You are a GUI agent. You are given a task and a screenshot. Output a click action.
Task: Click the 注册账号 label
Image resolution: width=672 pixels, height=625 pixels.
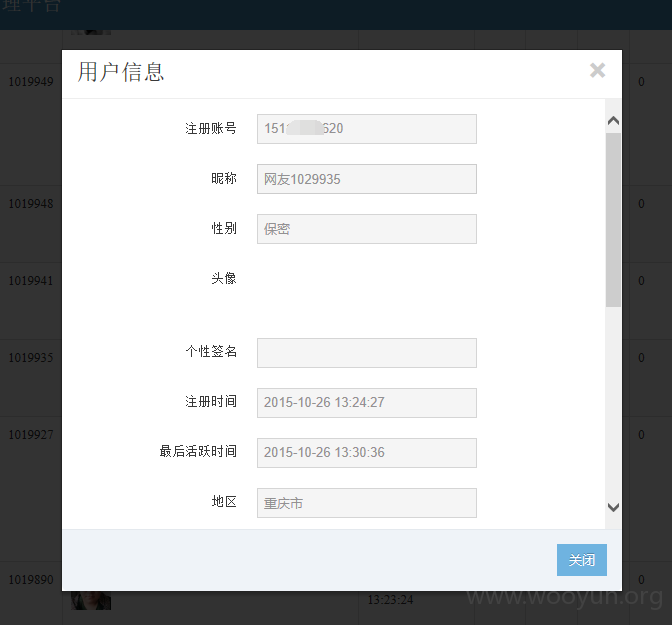coord(211,128)
